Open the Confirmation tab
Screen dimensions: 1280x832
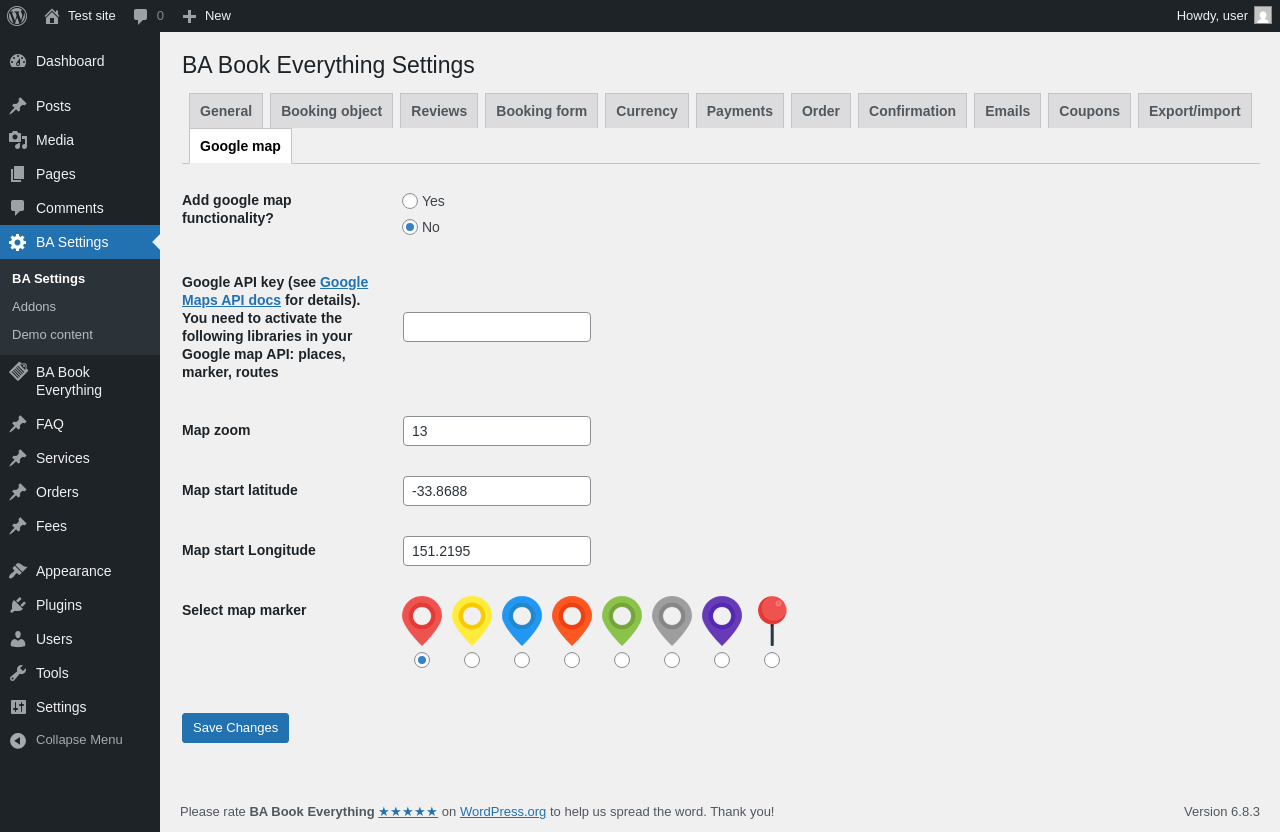913,111
